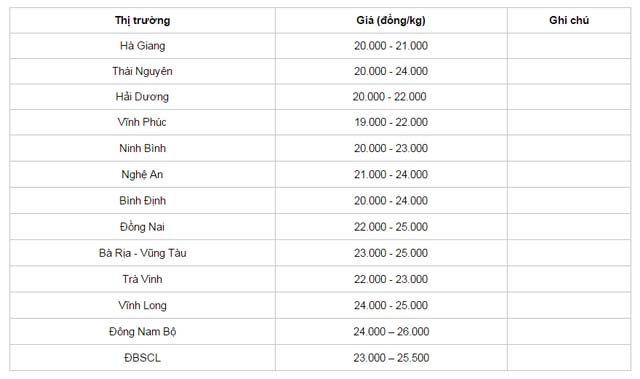Viewport: 640px width, 379px height.
Task: Click the empty Ghi chú cell for Hà Giang
Action: tap(569, 46)
